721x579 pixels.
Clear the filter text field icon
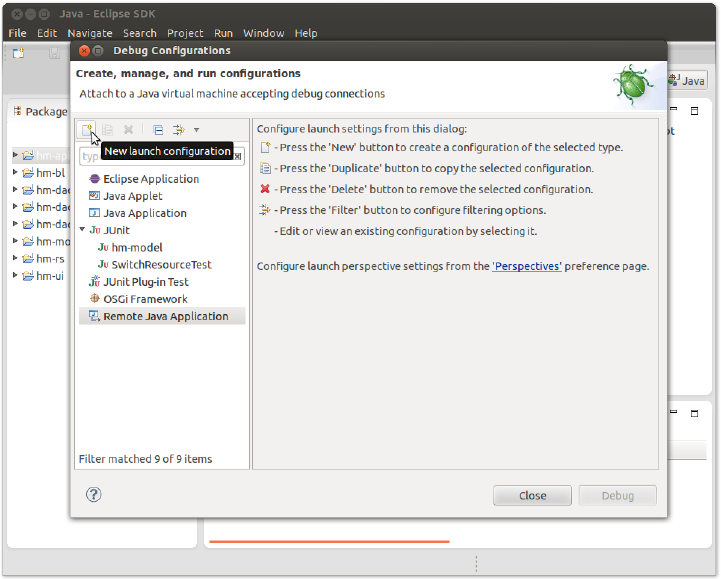point(238,156)
